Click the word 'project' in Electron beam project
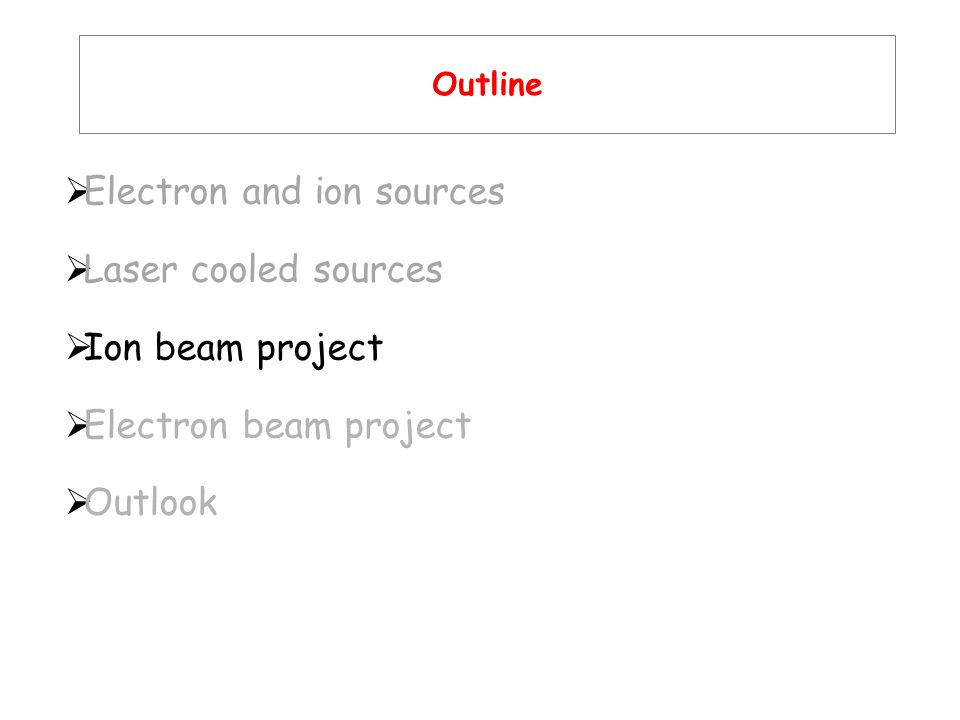960x720 pixels. point(408,427)
